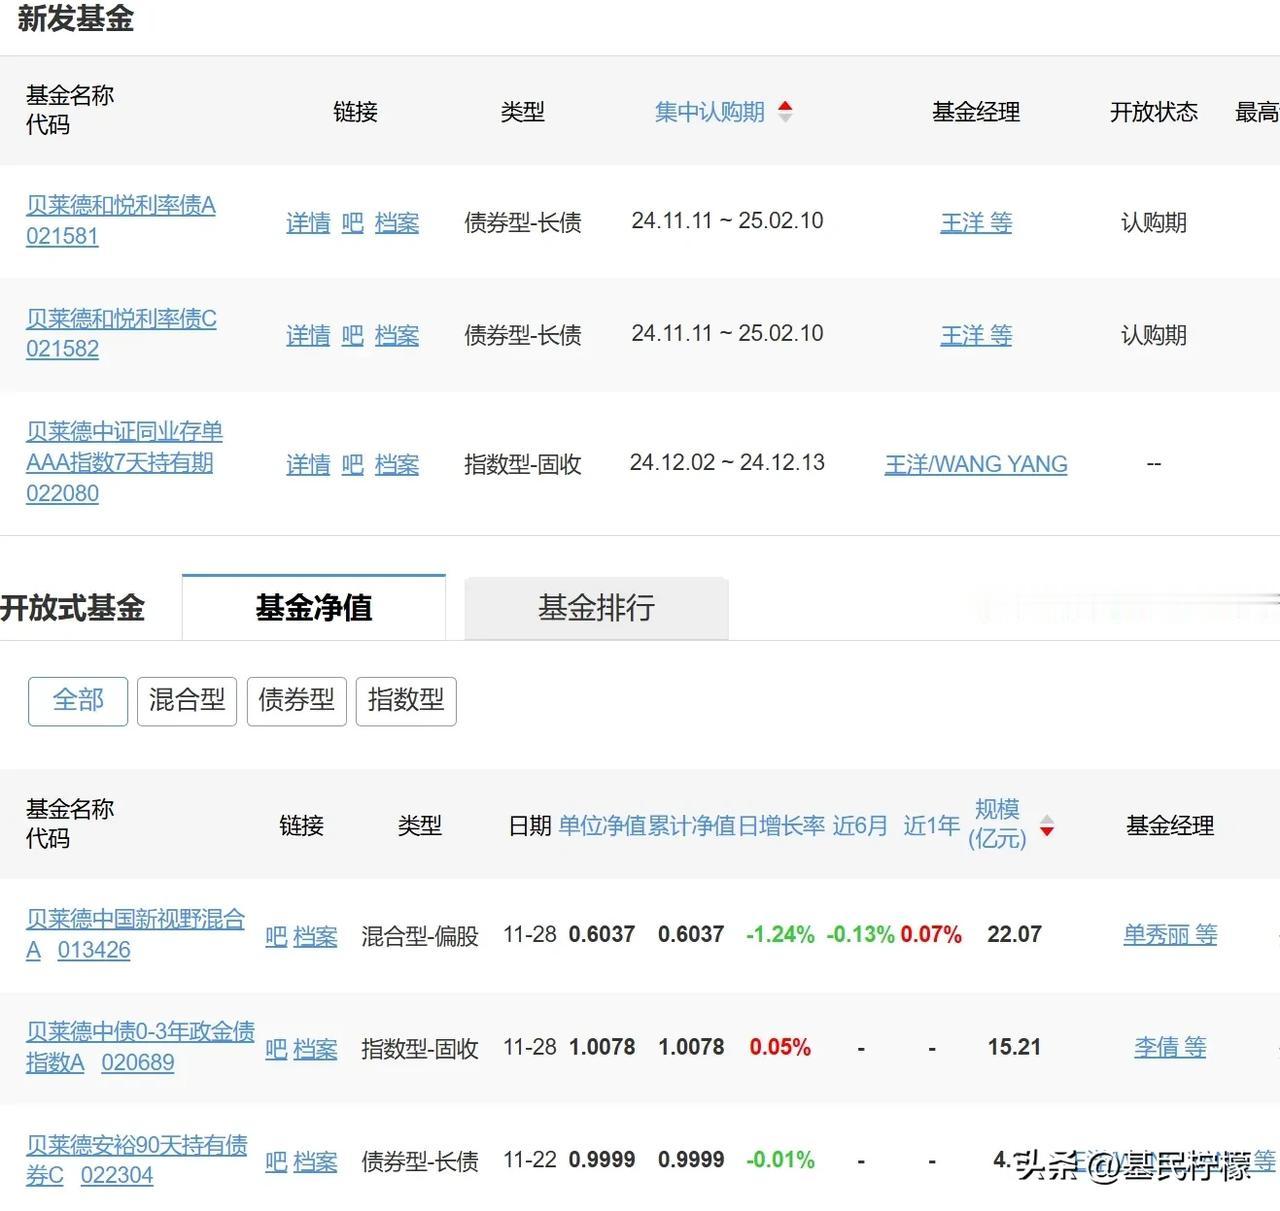This screenshot has height=1211, width=1280.
Task: Select 指数型-固收 type for fund 022080
Action: (523, 465)
